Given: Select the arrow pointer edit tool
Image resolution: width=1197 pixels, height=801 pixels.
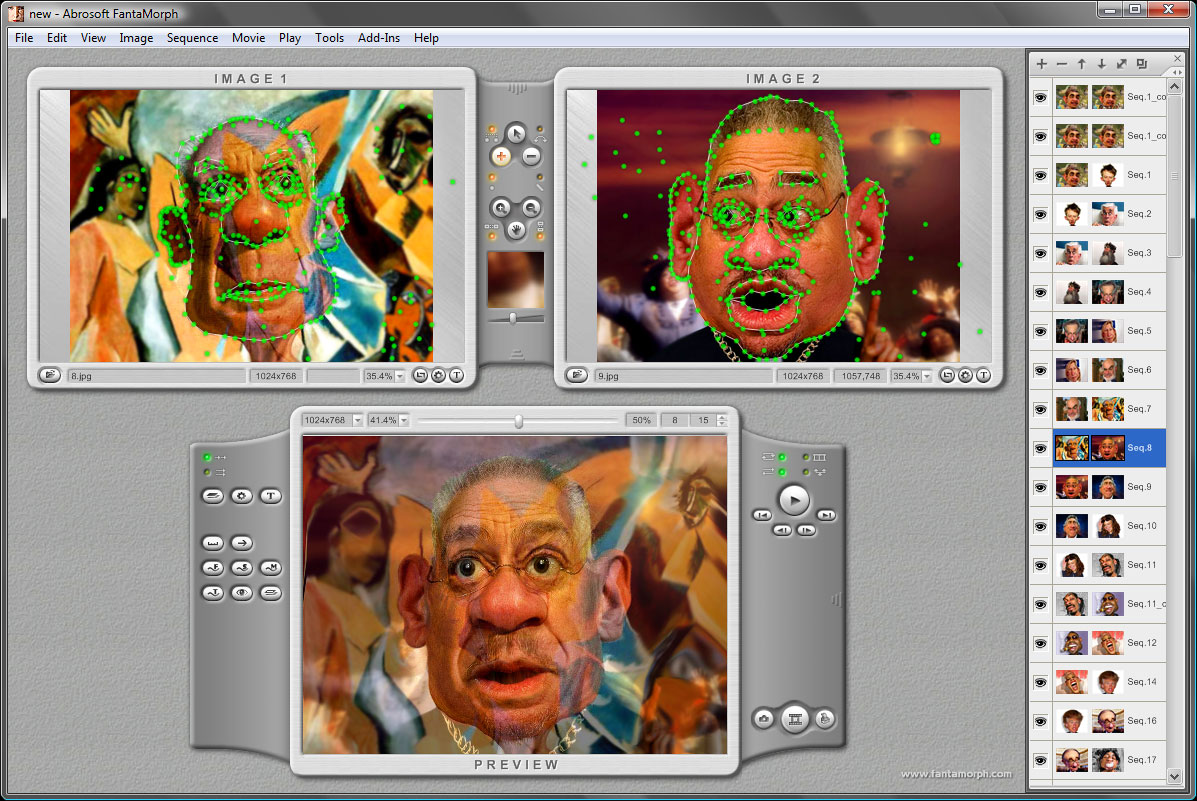Looking at the screenshot, I should [x=516, y=134].
